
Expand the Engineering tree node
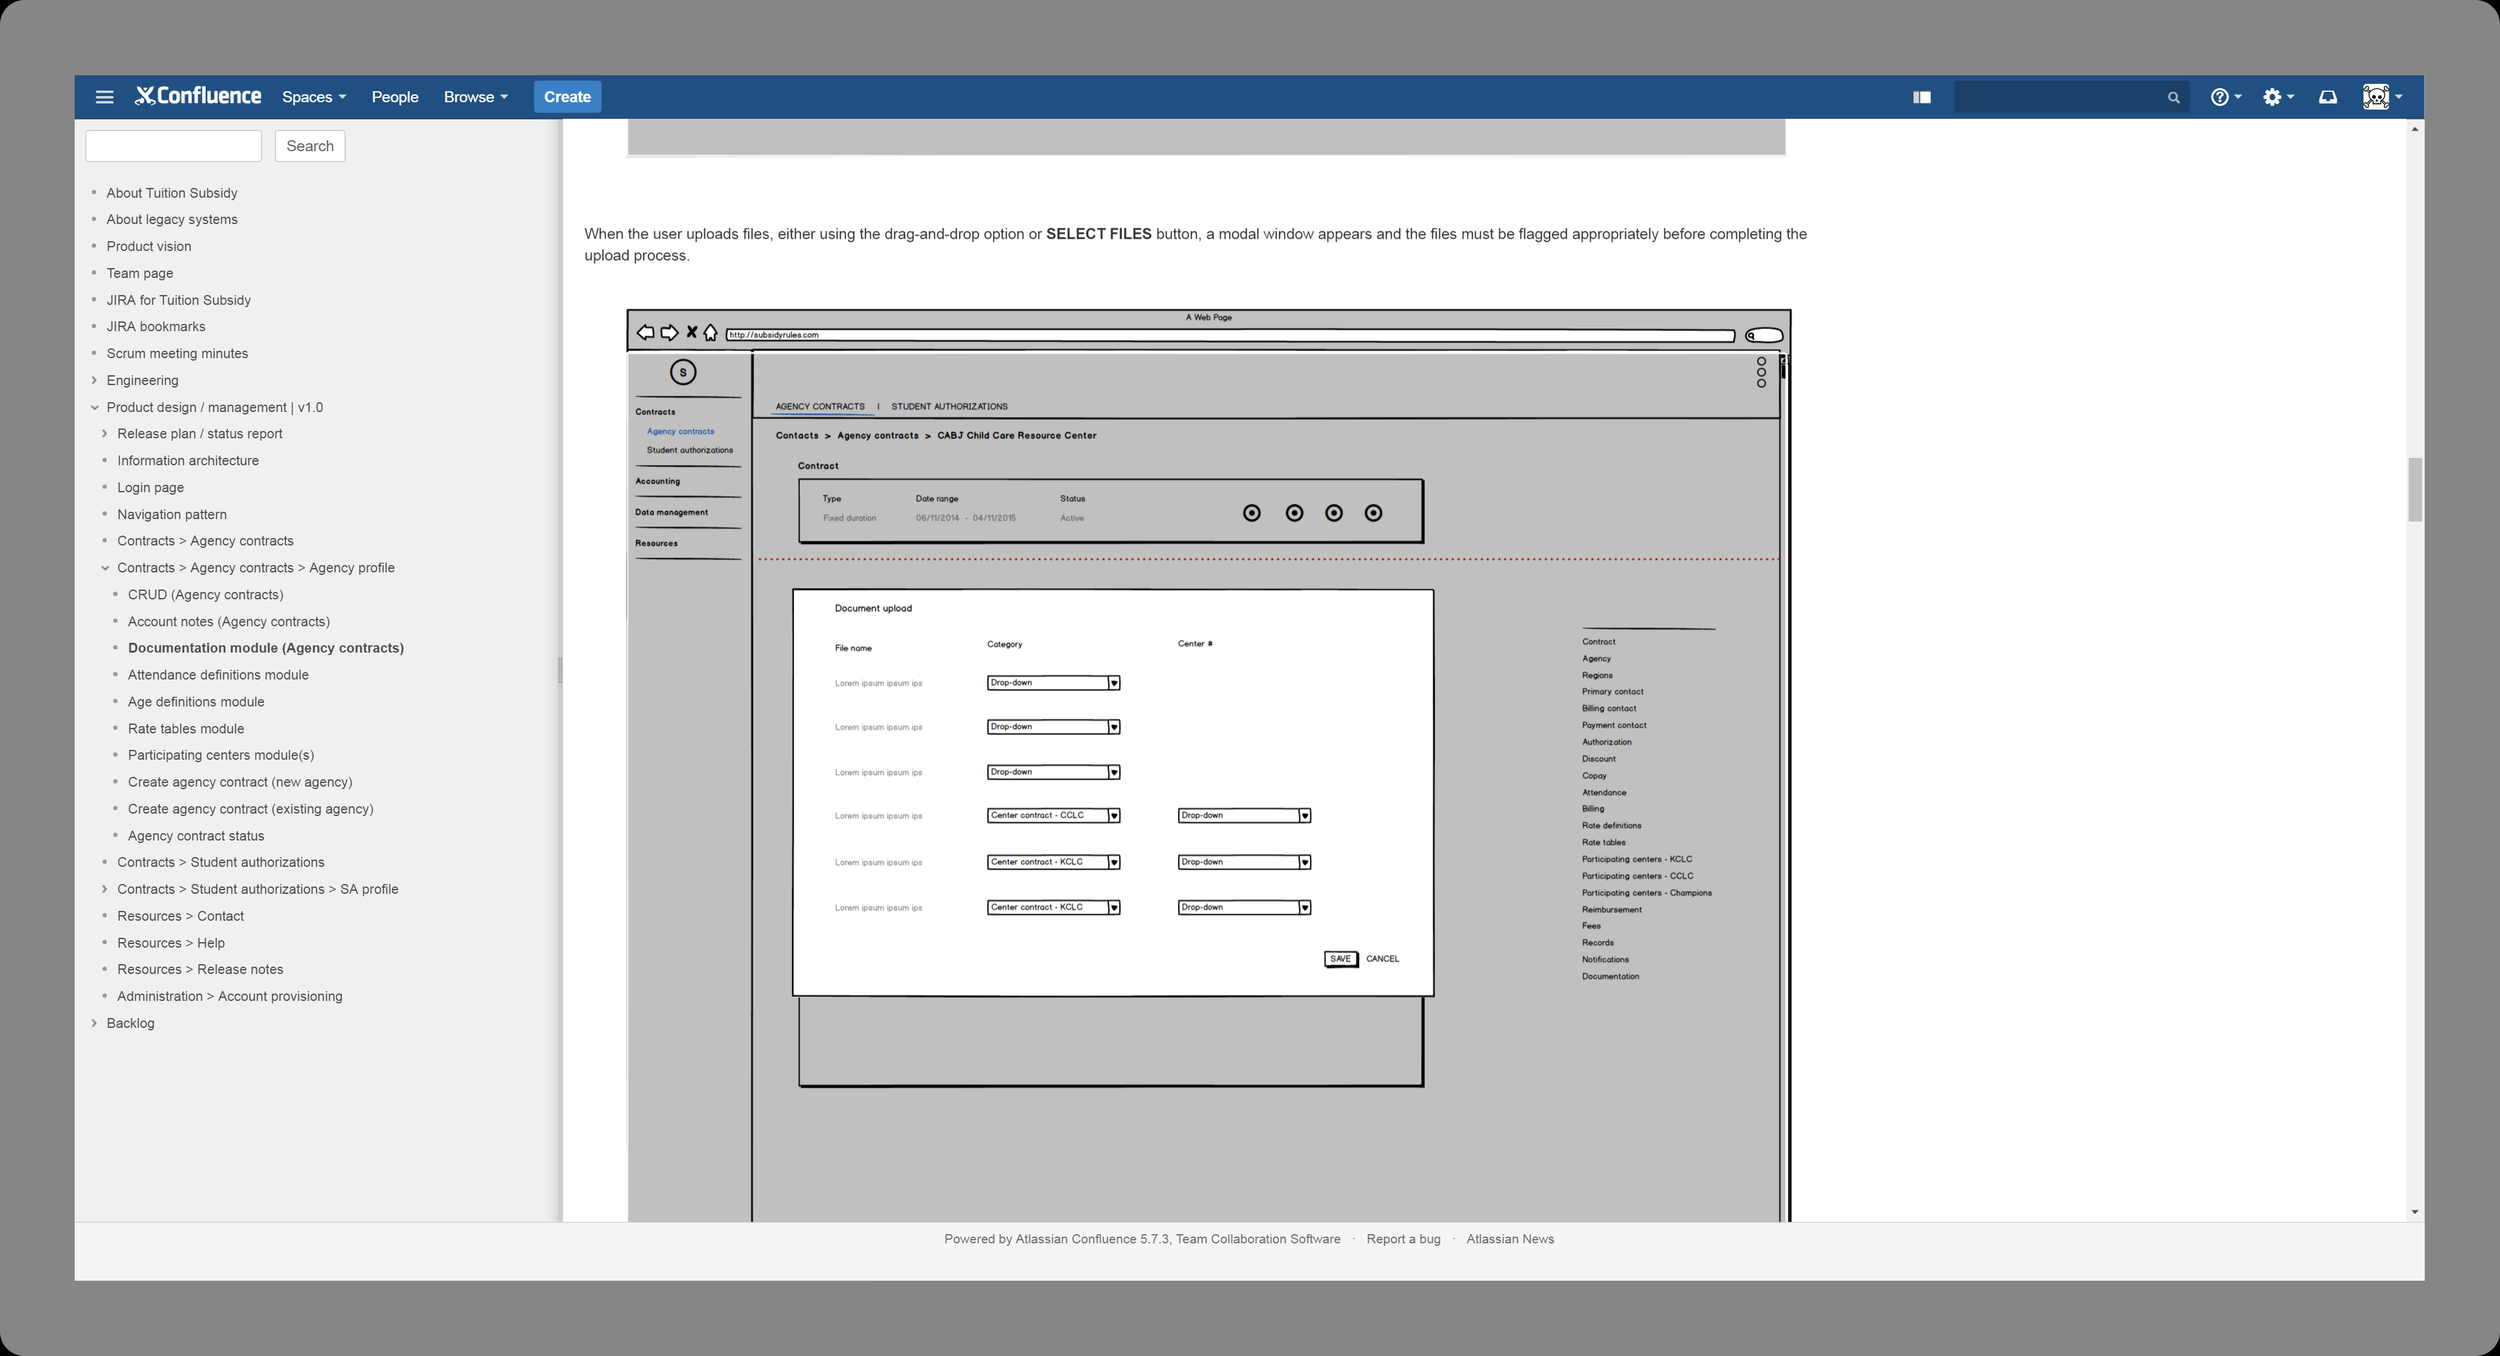(x=94, y=380)
